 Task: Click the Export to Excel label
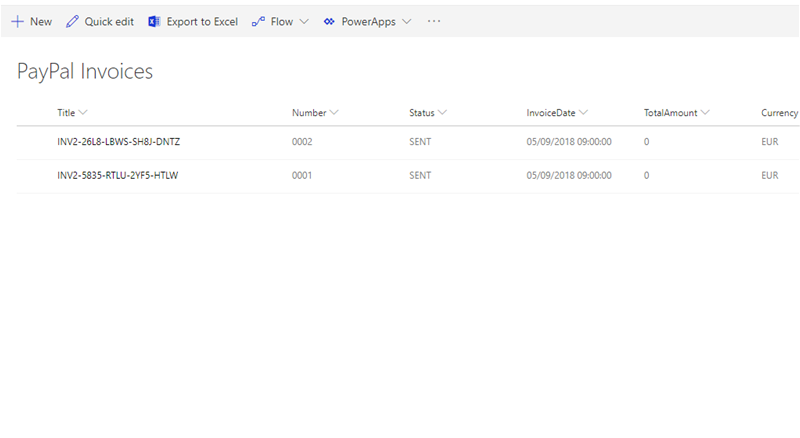pyautogui.click(x=202, y=21)
